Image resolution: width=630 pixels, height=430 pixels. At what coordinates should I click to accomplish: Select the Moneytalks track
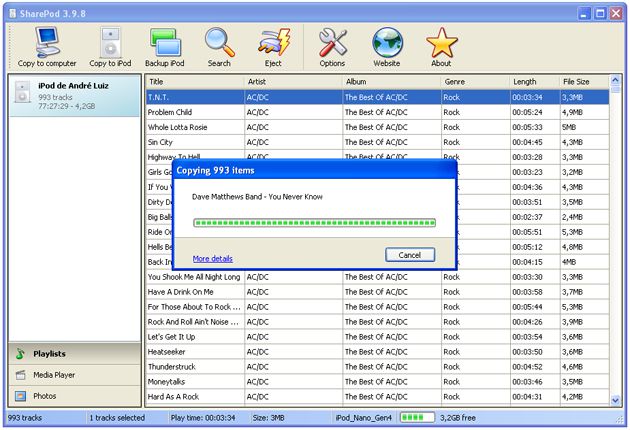(x=377, y=382)
